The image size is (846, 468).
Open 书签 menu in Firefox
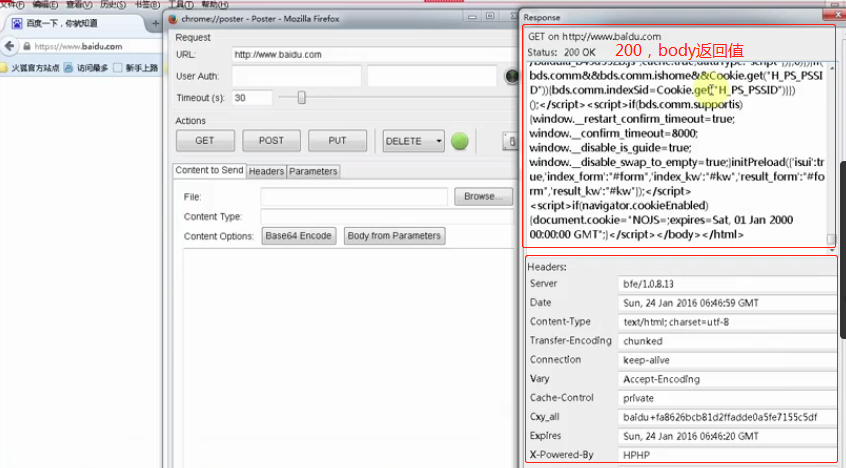147,4
